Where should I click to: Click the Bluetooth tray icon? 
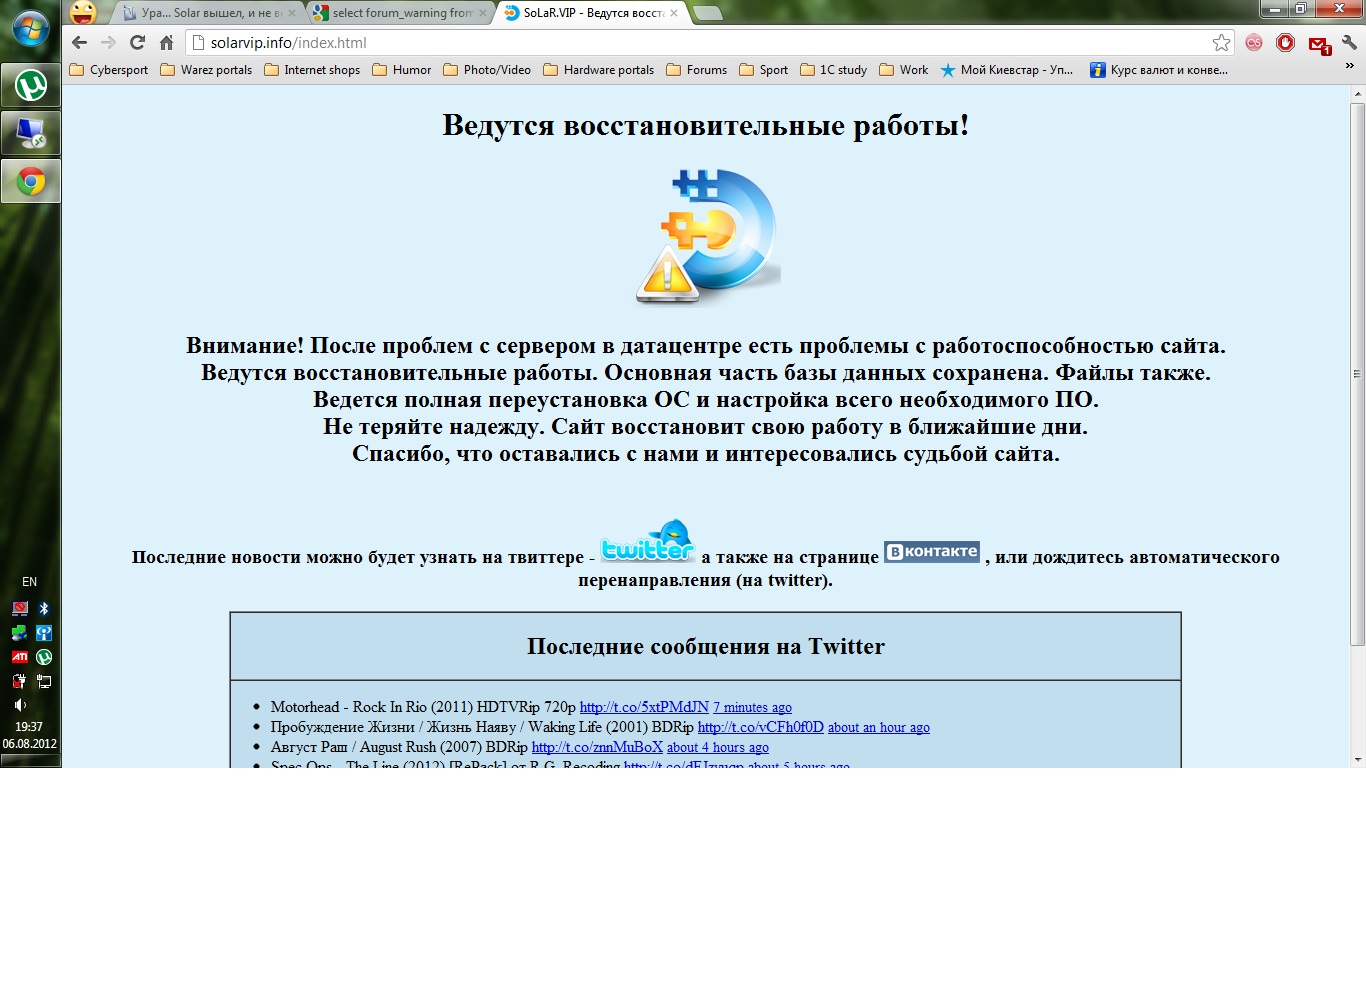44,608
